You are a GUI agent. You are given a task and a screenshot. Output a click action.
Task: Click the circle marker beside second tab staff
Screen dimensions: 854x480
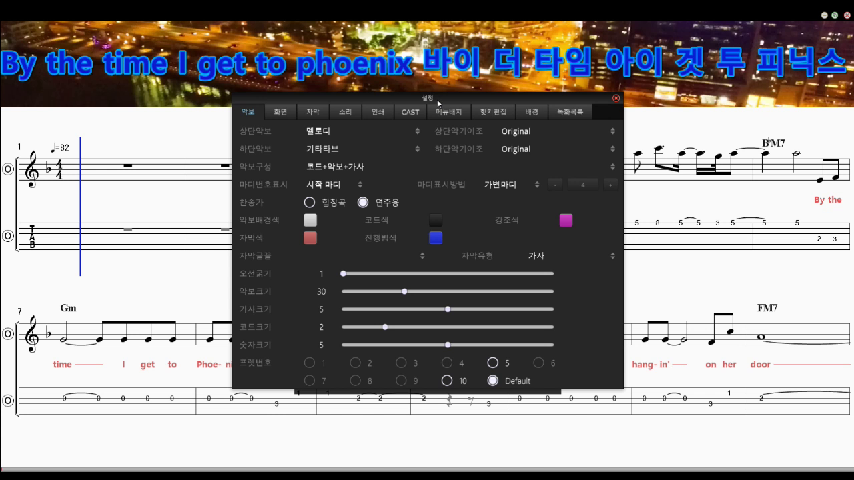point(8,401)
